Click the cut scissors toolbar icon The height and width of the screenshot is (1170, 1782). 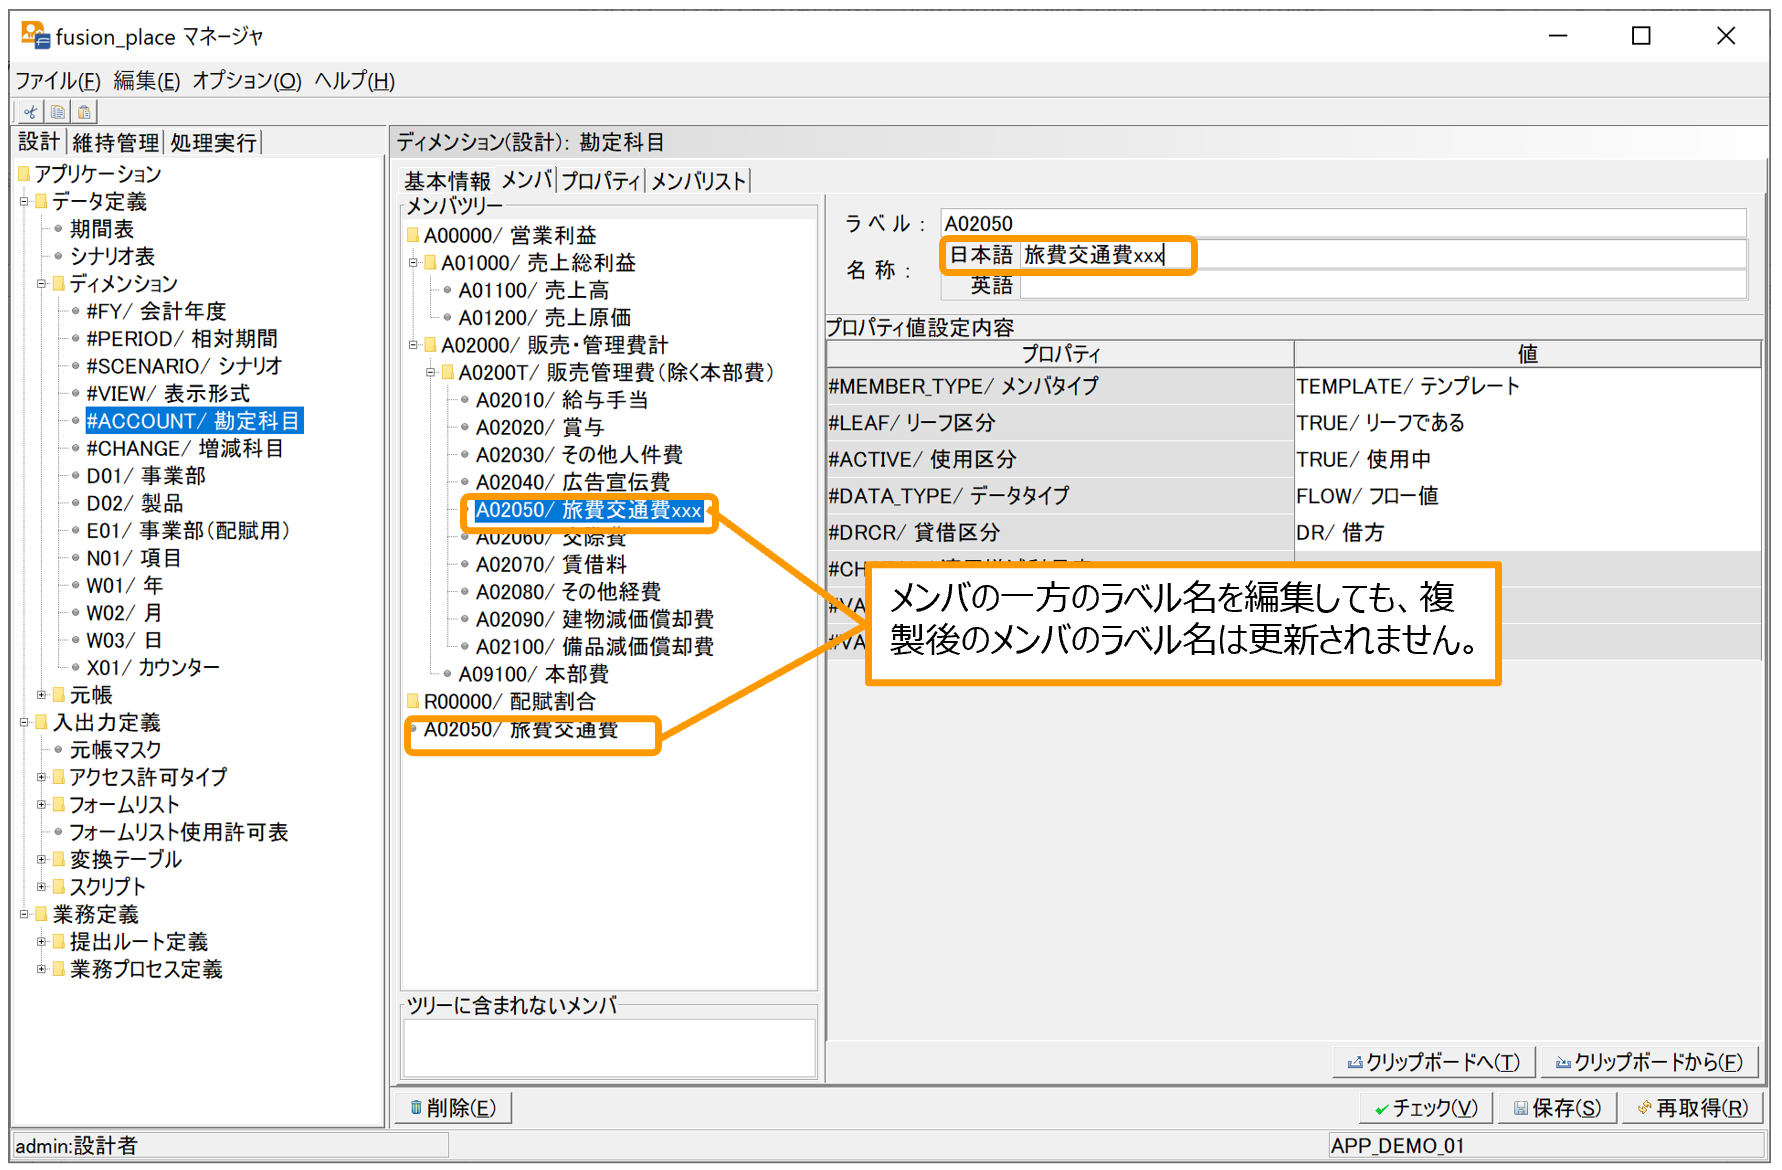pos(30,112)
